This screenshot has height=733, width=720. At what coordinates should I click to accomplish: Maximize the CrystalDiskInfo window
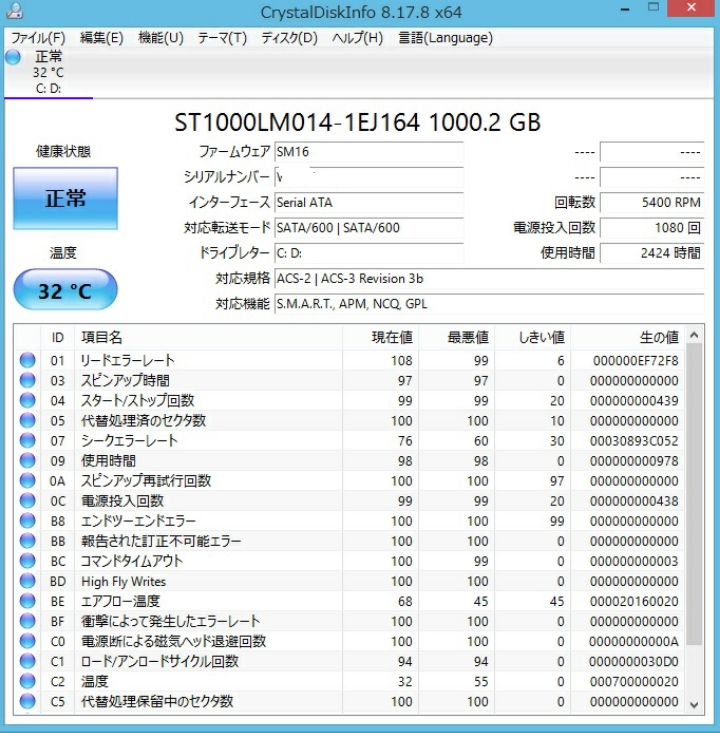tap(653, 7)
